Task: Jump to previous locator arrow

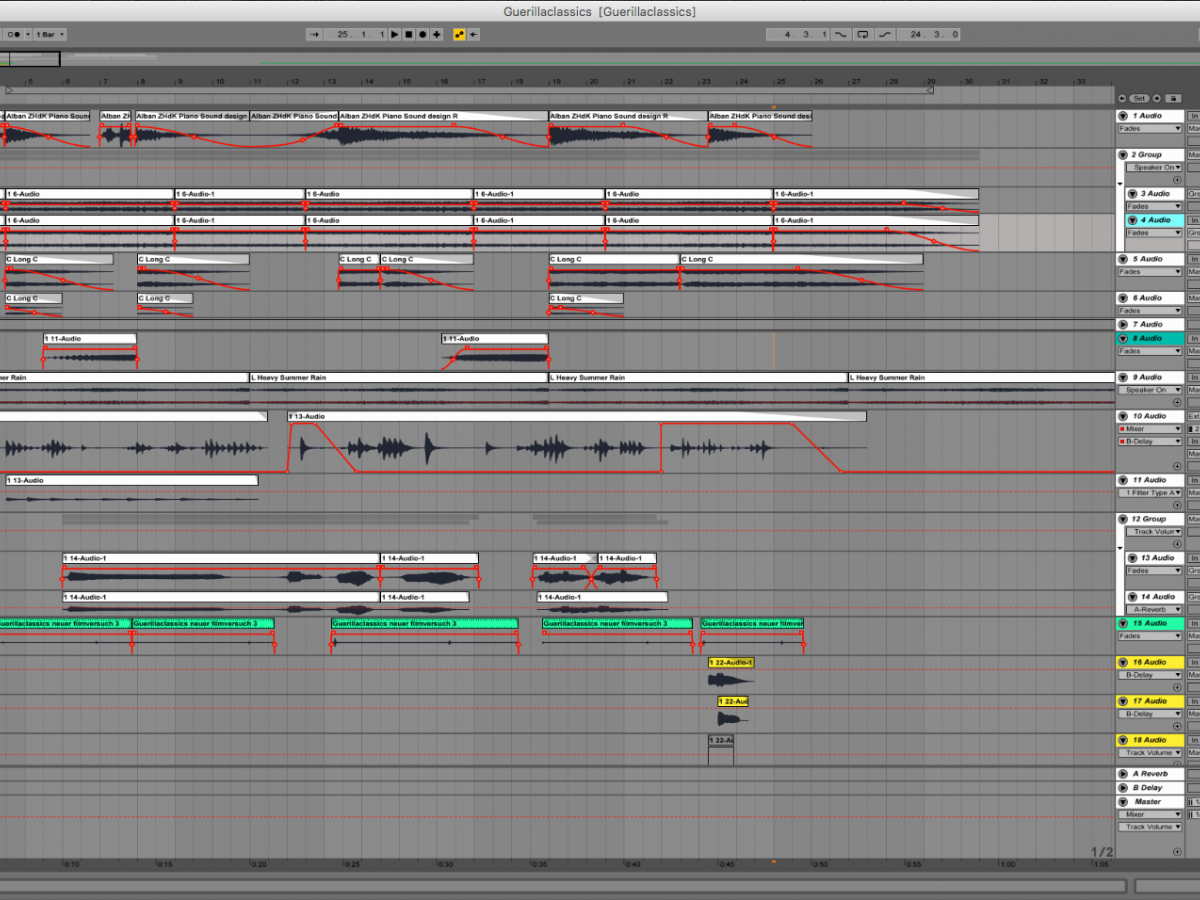Action: coord(1123,98)
